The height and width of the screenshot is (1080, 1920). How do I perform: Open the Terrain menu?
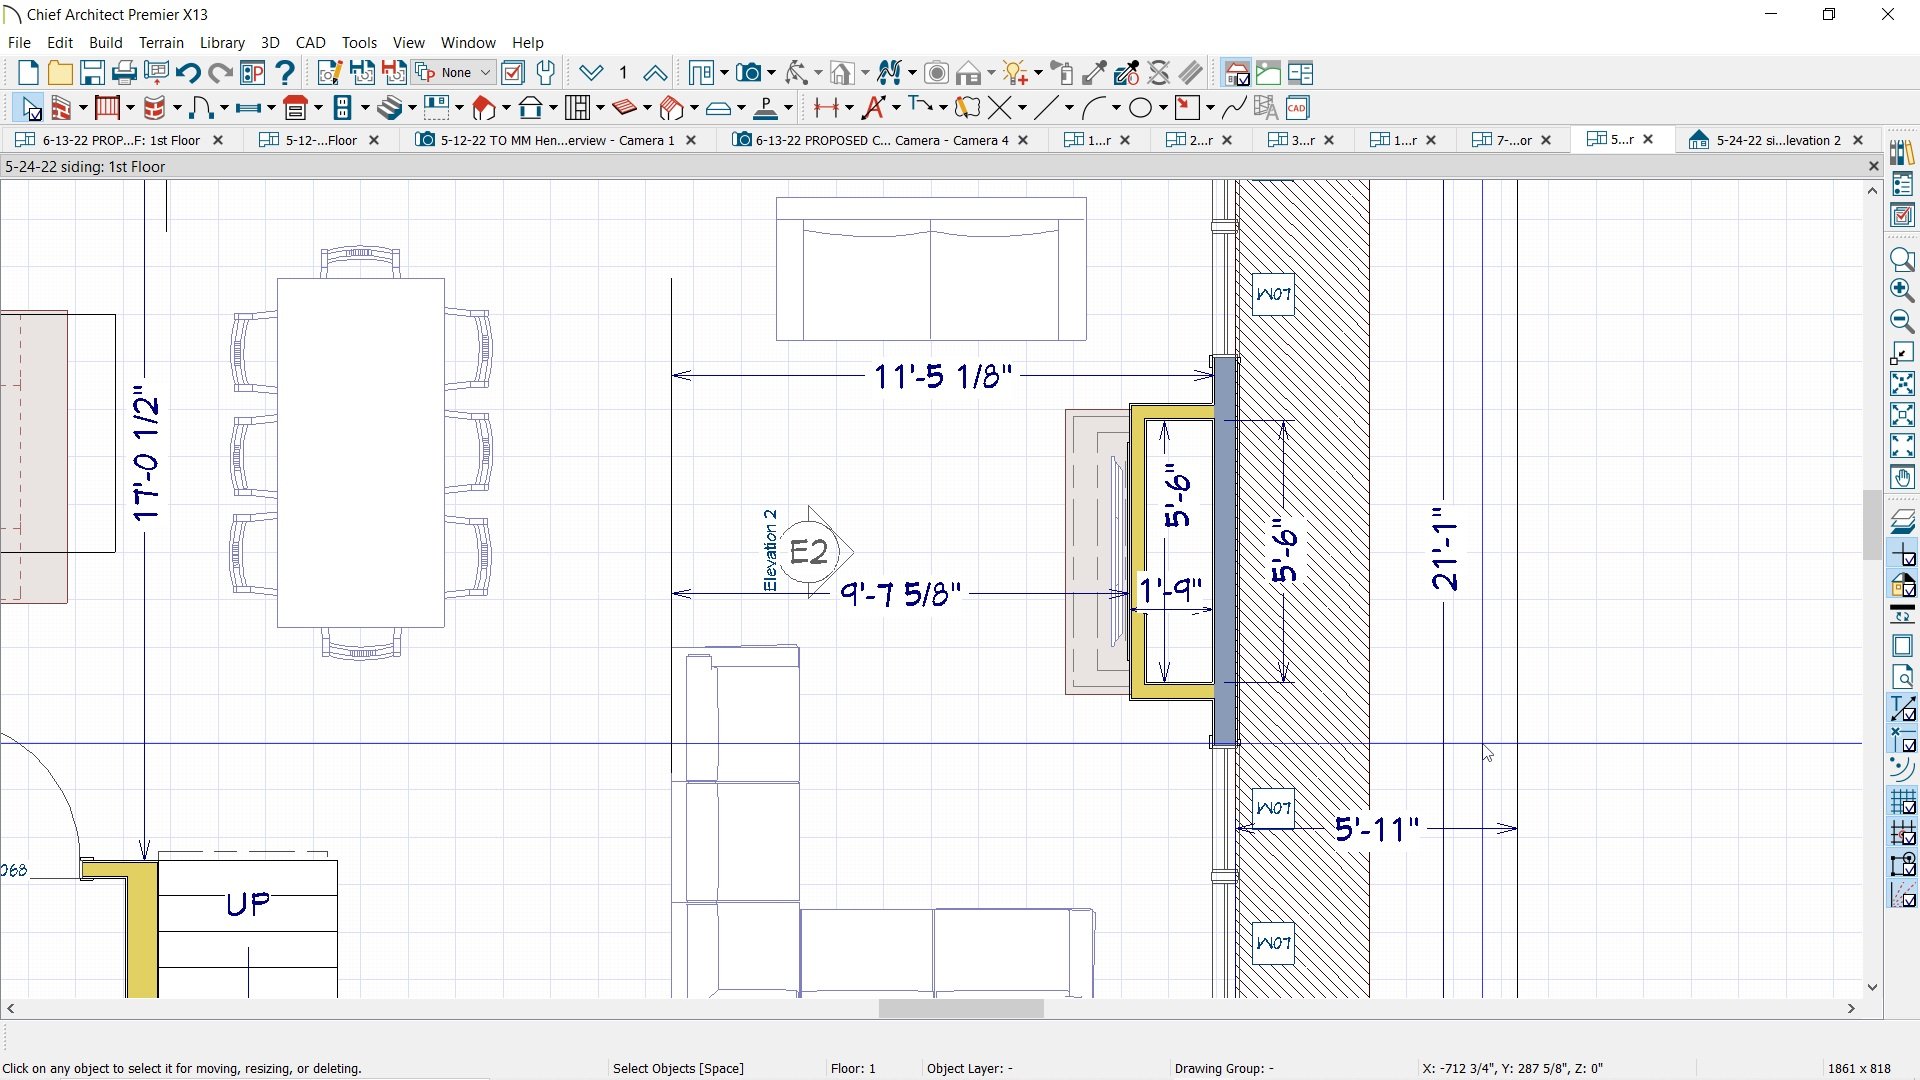tap(161, 43)
